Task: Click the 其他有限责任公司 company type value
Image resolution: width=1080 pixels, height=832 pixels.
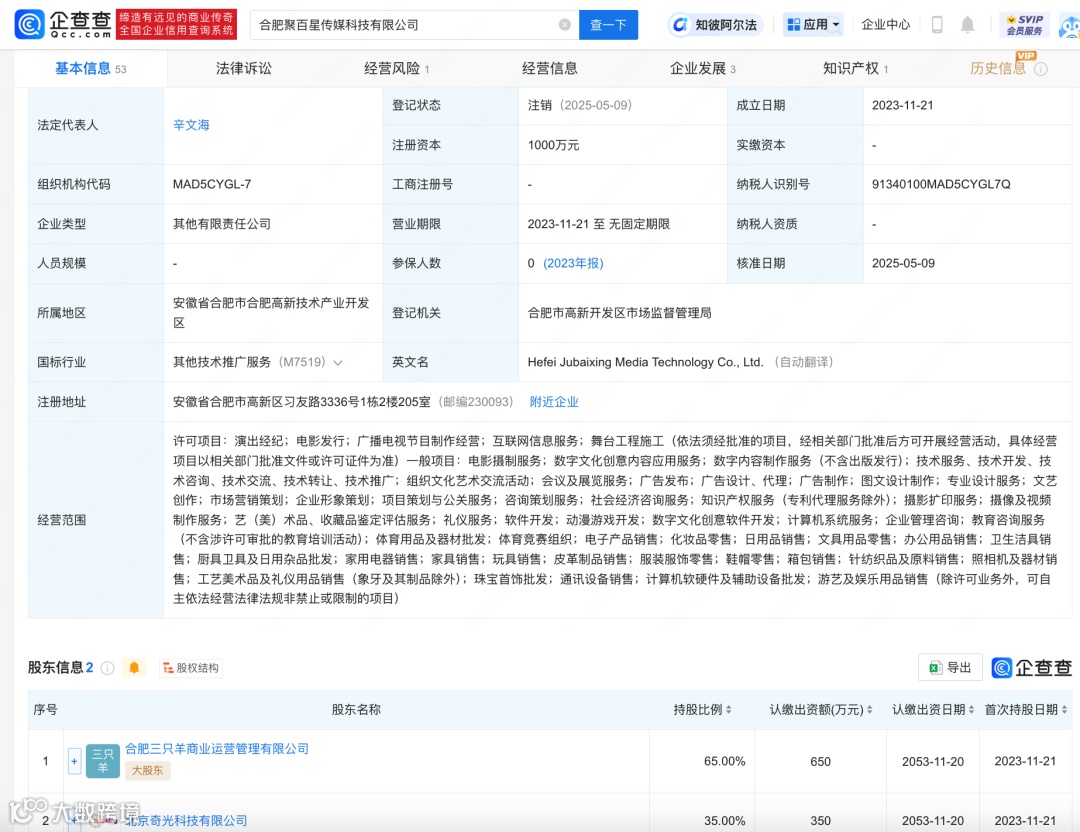Action: [222, 224]
